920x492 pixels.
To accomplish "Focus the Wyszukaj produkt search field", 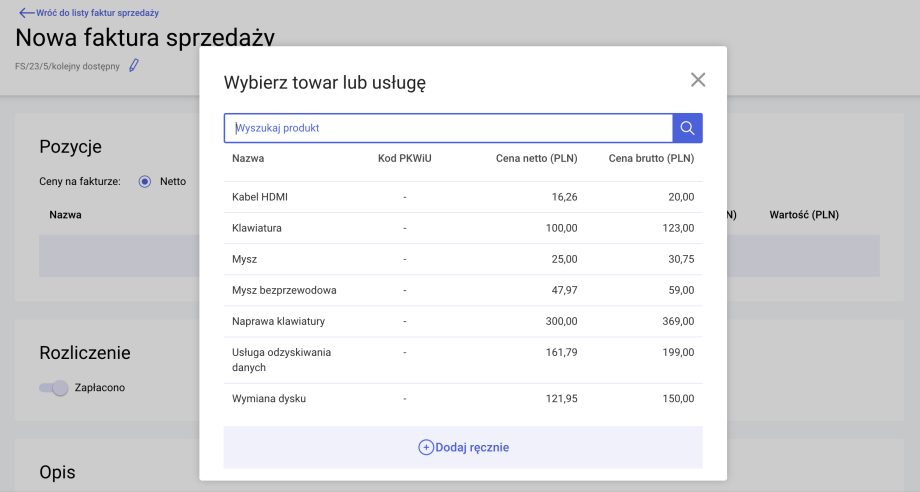I will (450, 128).
